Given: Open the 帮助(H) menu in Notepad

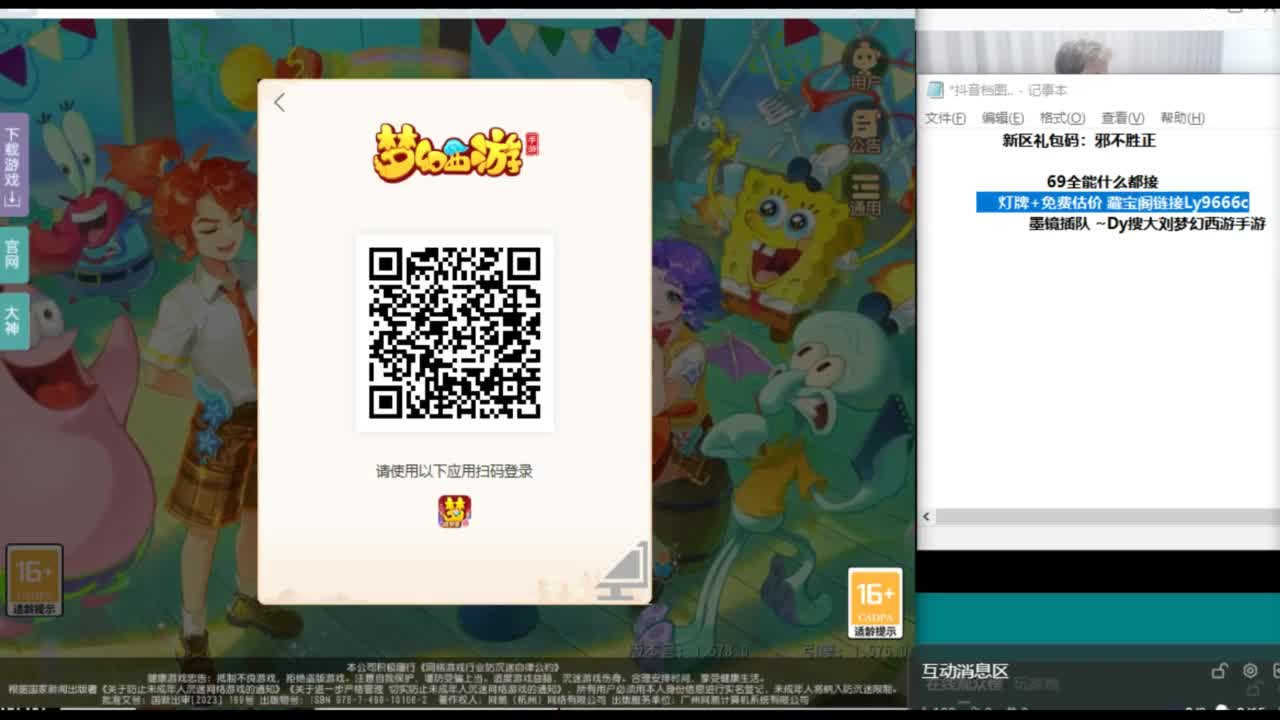Looking at the screenshot, I should point(1182,118).
